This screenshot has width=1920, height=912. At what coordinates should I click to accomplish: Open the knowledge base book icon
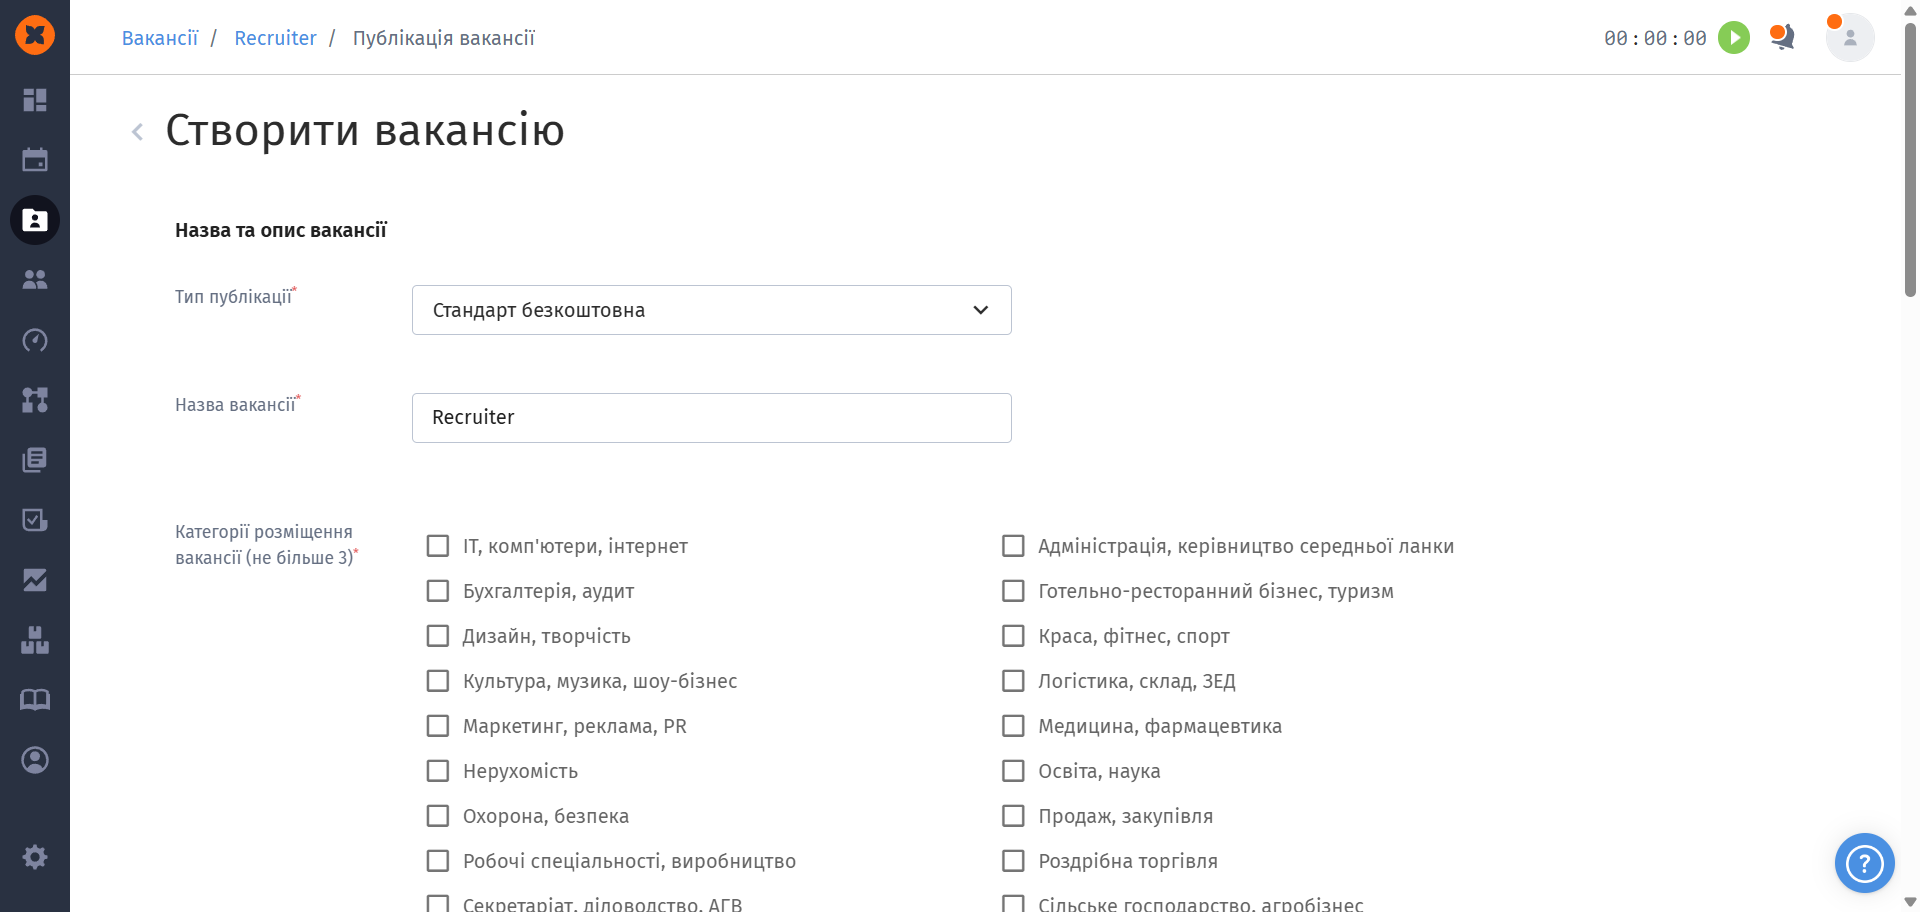(35, 700)
